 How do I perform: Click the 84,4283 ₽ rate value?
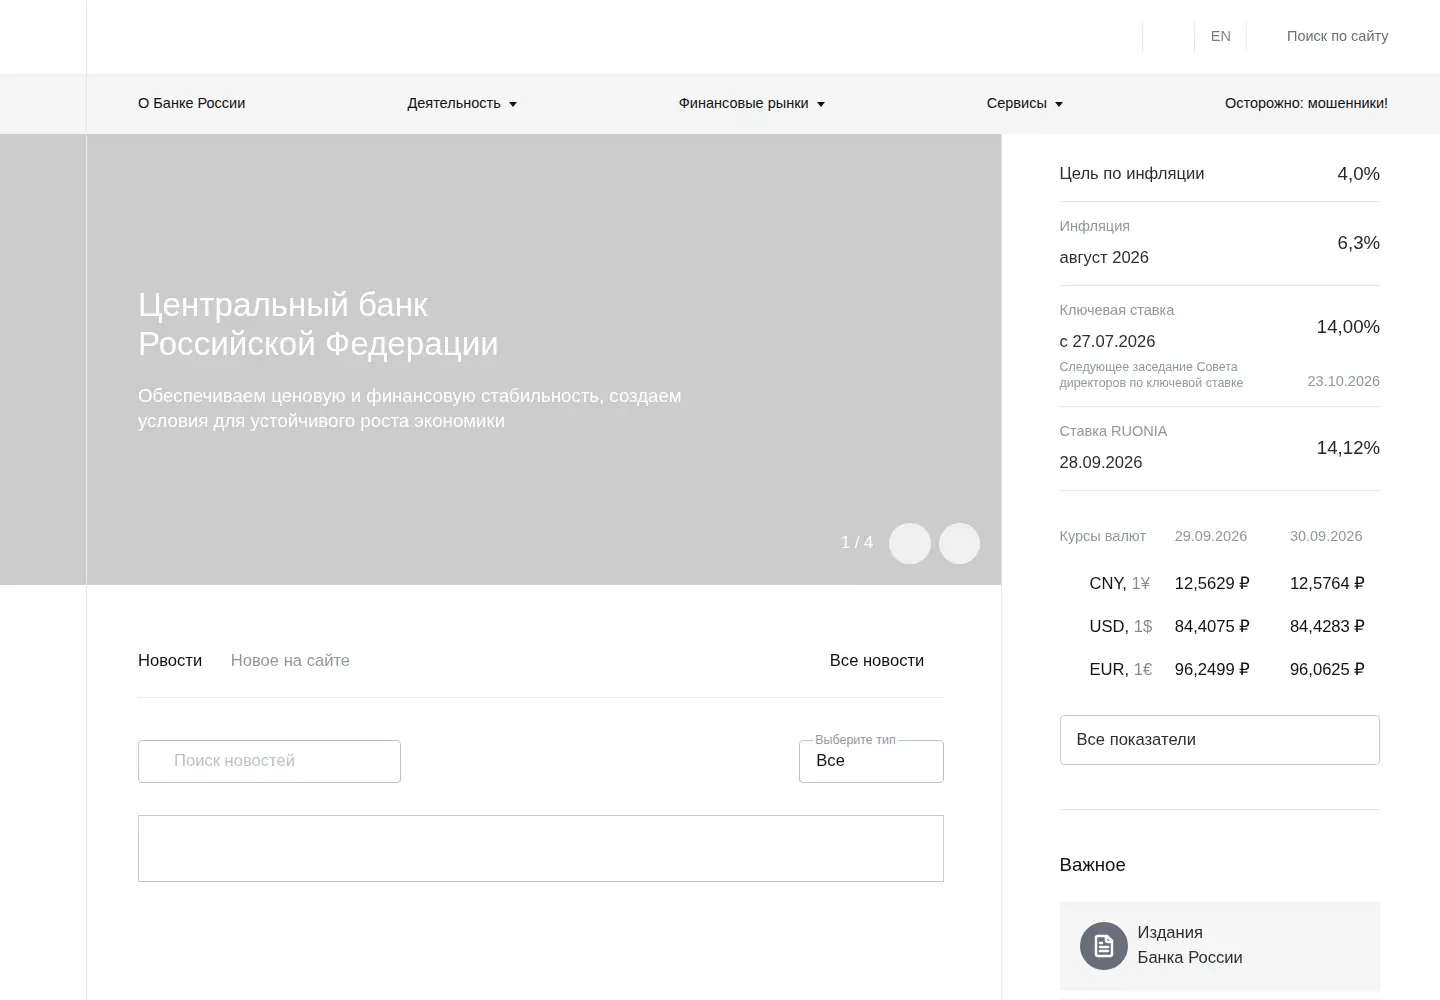1327,626
